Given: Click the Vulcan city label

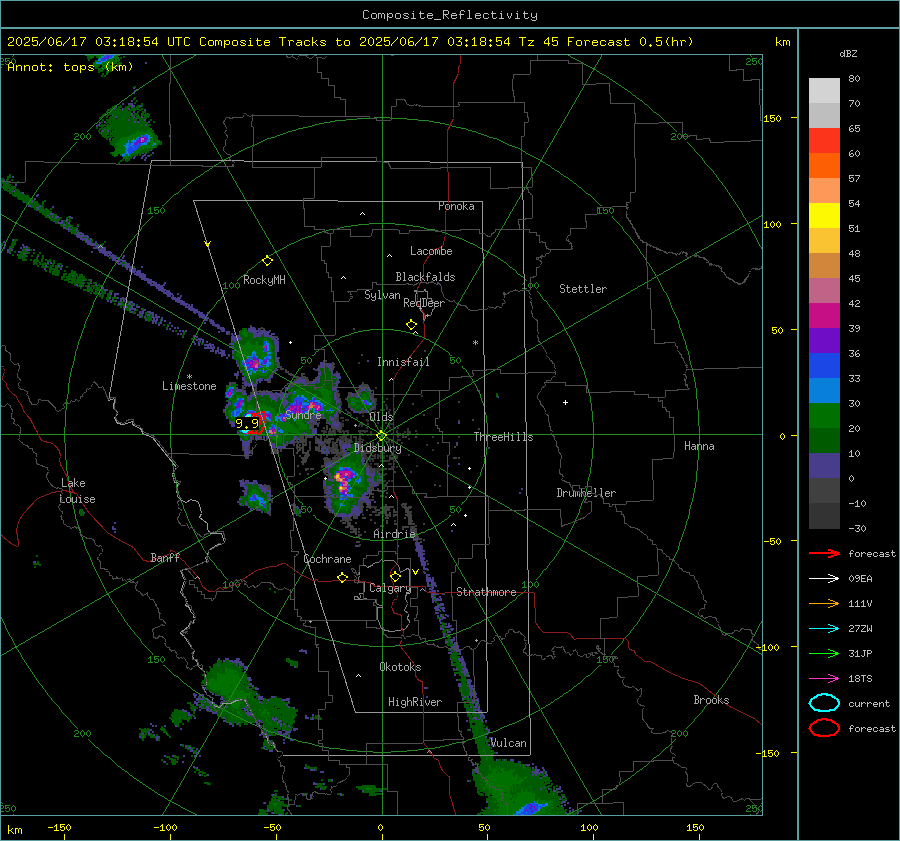Looking at the screenshot, I should pos(509,743).
